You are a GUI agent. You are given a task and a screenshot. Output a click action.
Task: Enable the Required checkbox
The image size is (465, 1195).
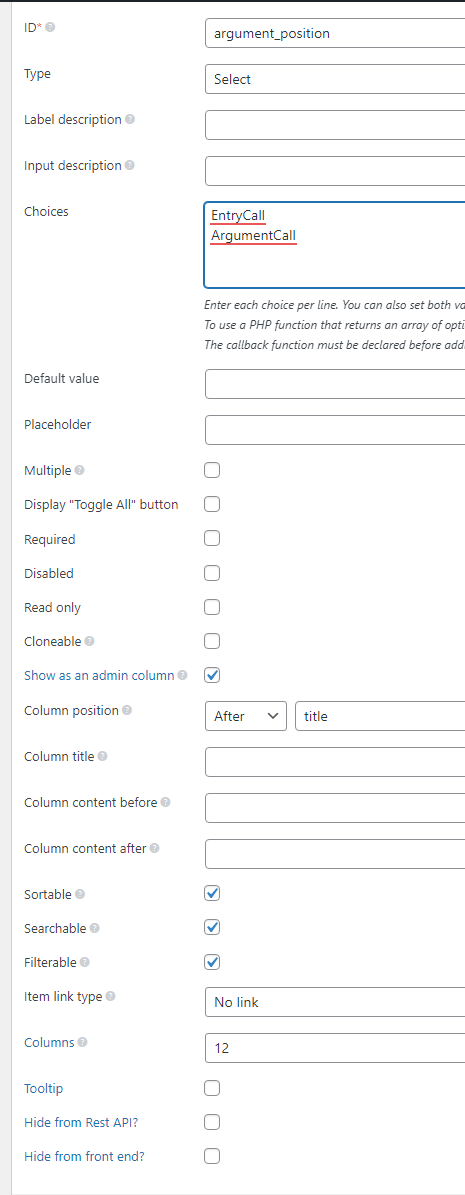pyautogui.click(x=213, y=539)
